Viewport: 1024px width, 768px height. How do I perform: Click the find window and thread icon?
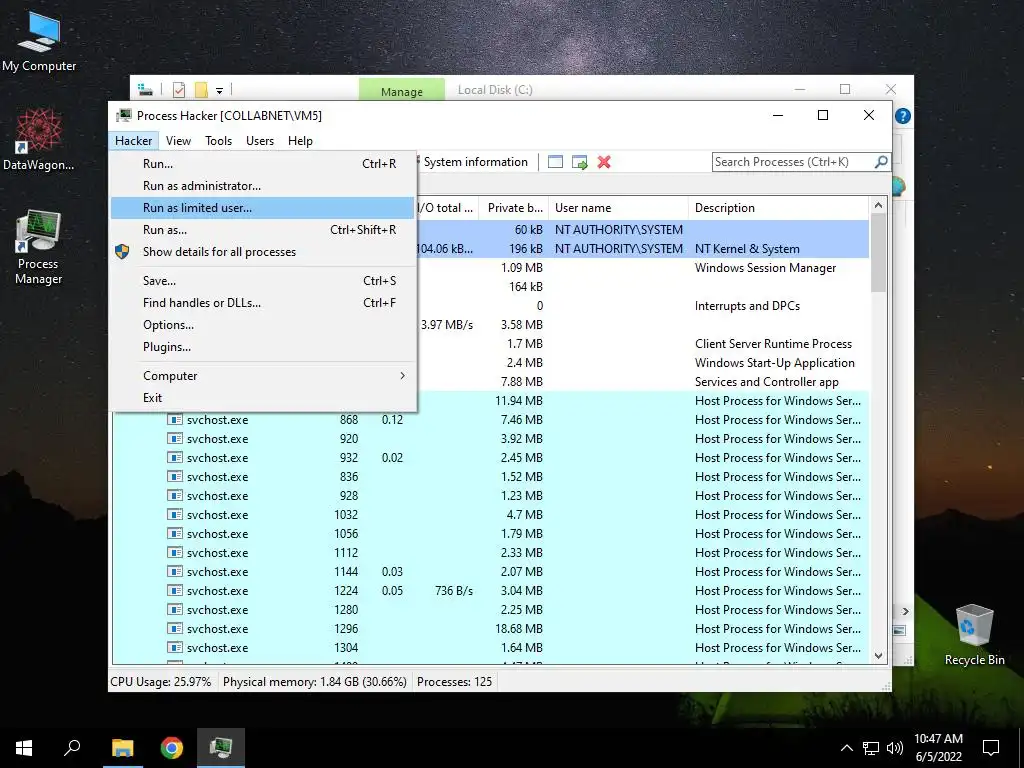[579, 162]
